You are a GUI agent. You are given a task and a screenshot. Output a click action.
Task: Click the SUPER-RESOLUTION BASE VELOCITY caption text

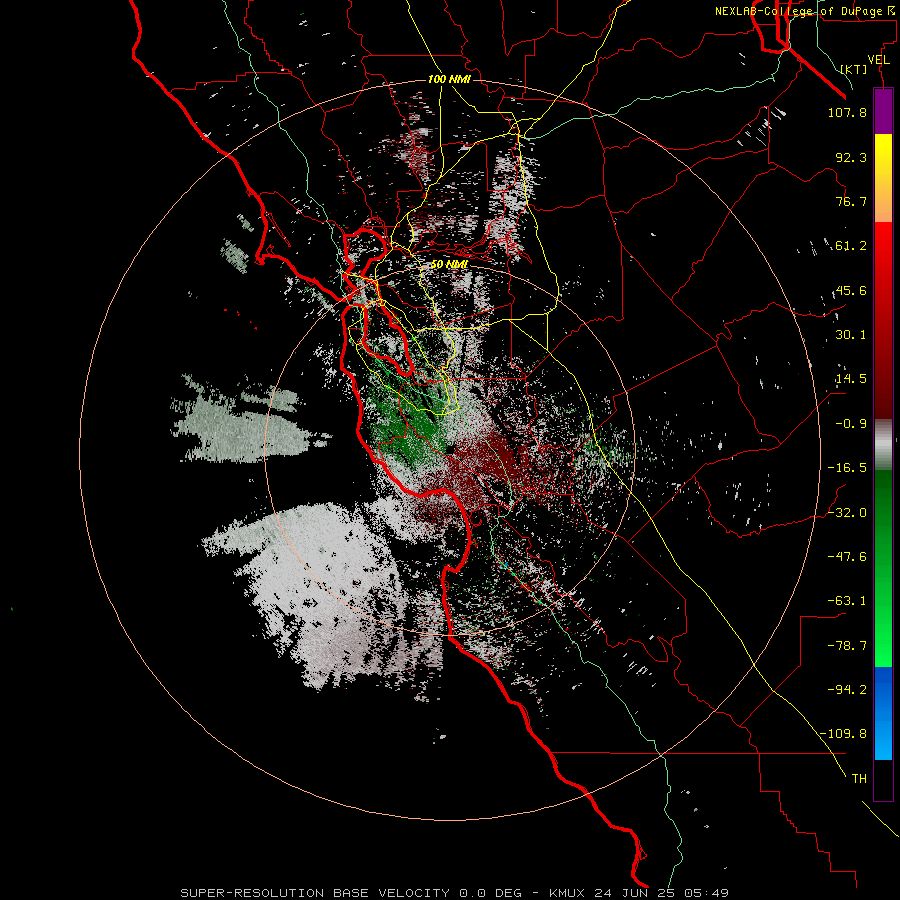pyautogui.click(x=315, y=893)
